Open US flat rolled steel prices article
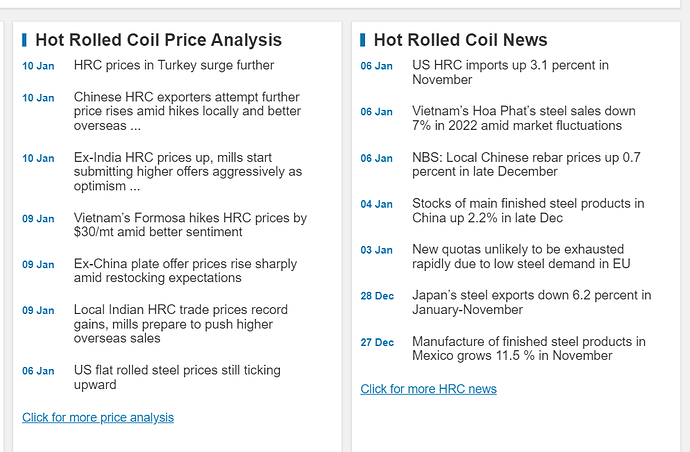690x452 pixels. [x=177, y=377]
